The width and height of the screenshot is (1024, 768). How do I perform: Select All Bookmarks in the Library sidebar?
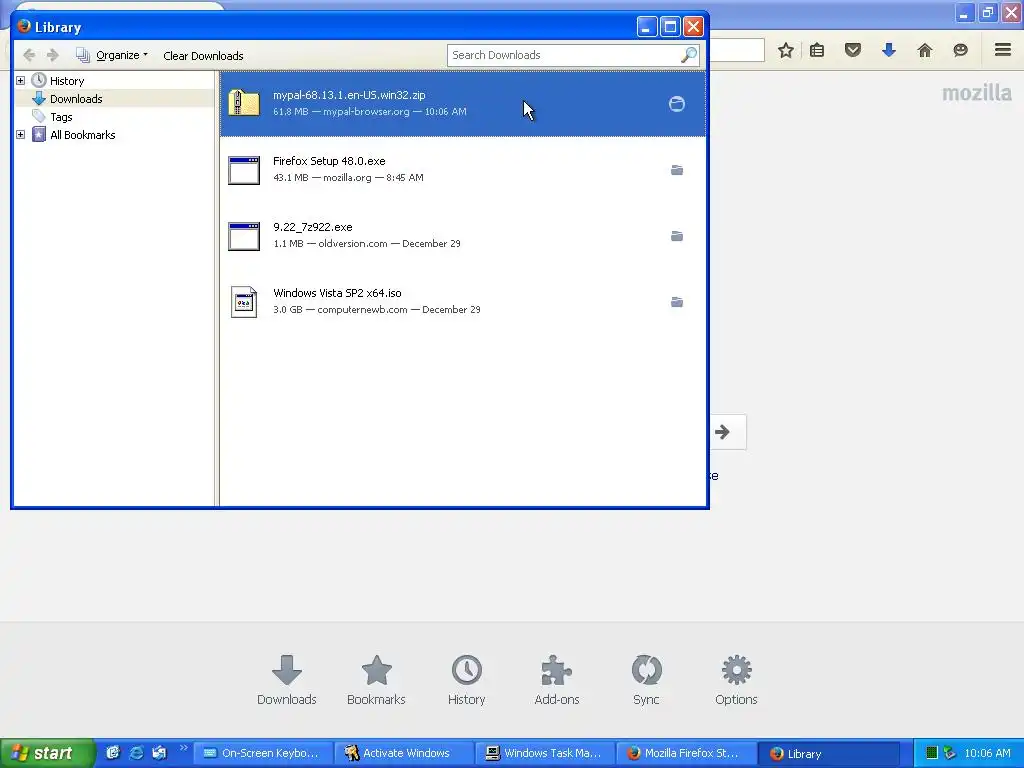[82, 135]
